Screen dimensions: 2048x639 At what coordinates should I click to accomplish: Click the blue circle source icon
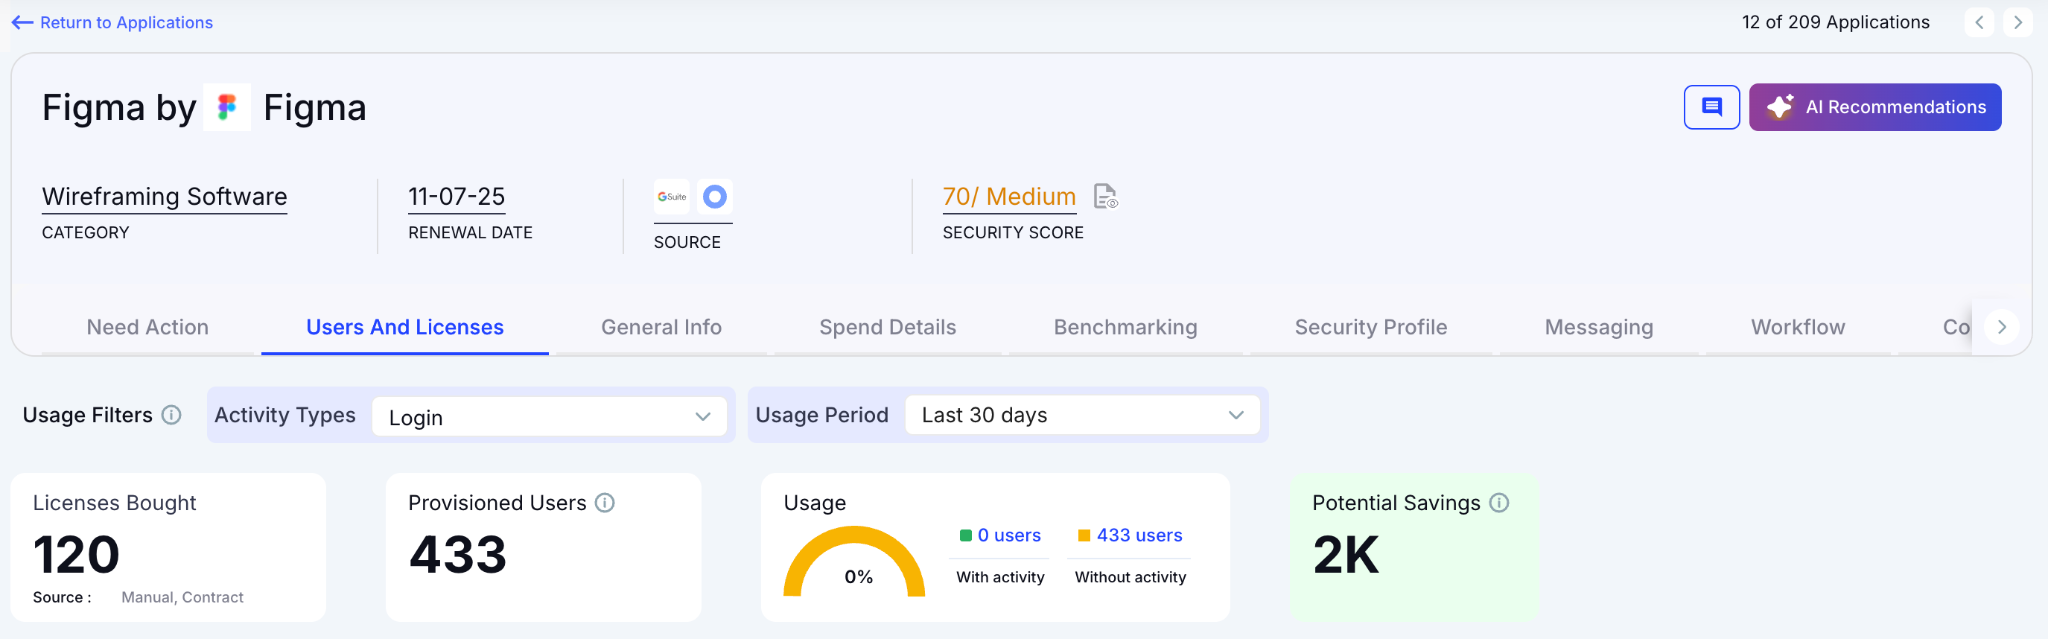(x=714, y=197)
